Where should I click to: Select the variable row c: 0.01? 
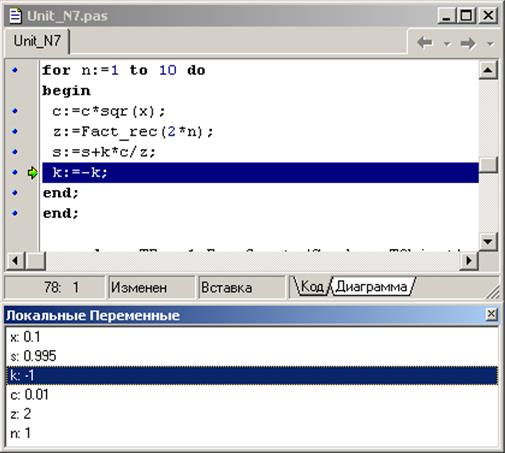(x=252, y=395)
